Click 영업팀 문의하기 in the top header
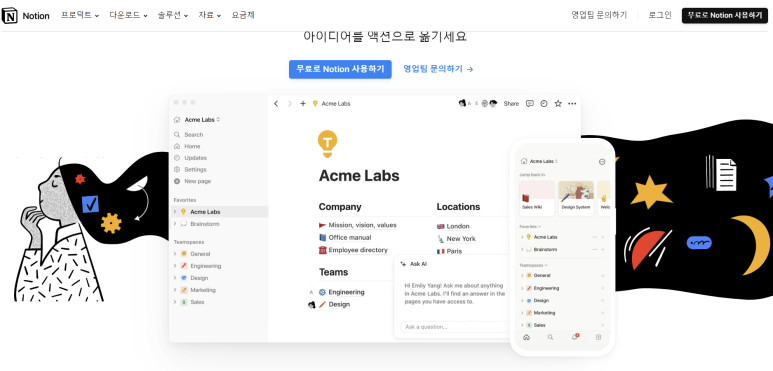The height and width of the screenshot is (371, 773). click(x=599, y=15)
